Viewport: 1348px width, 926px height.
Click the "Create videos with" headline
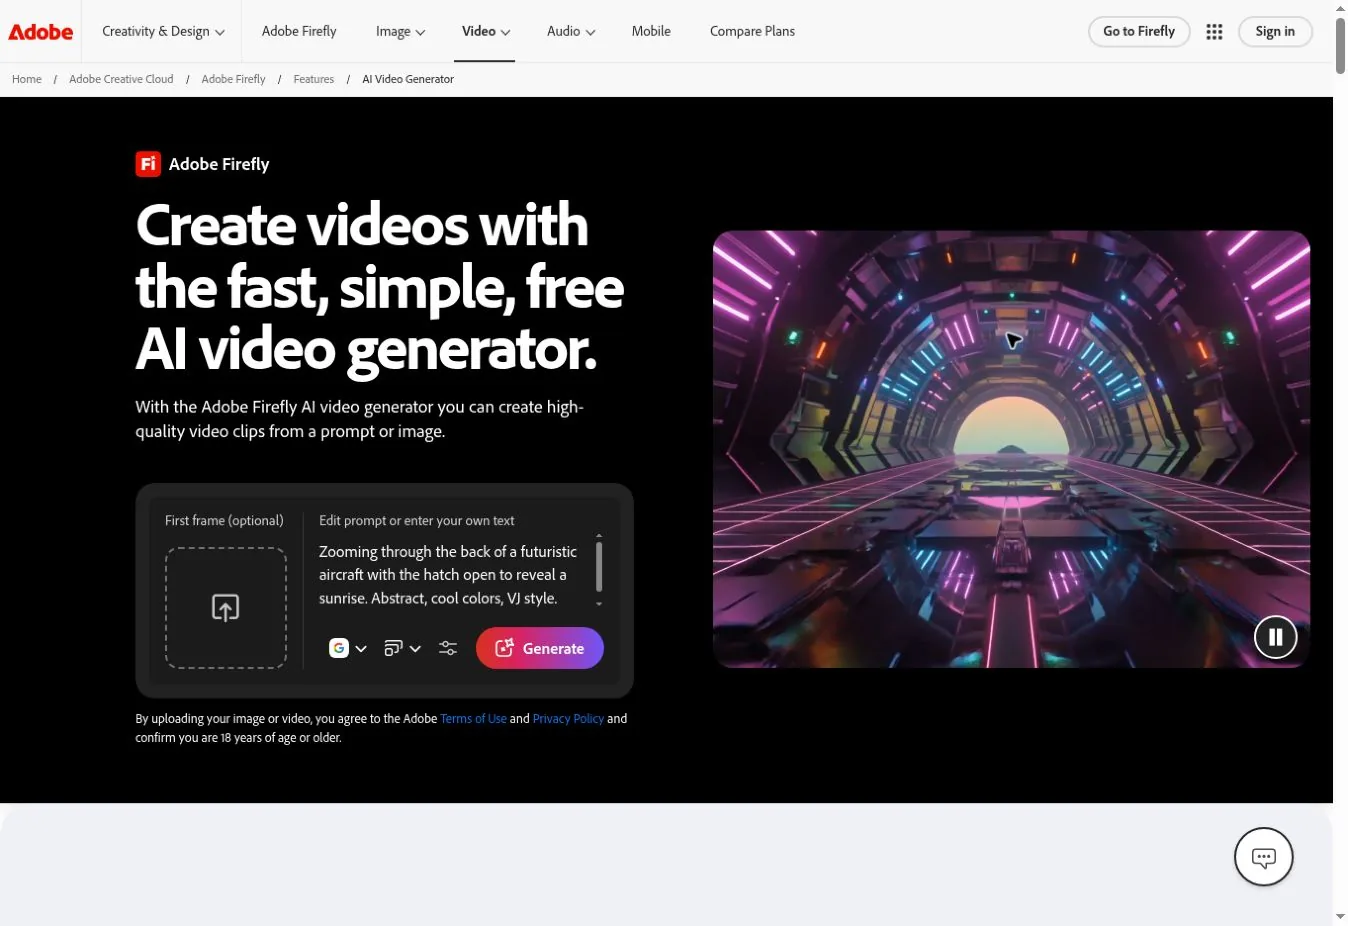(x=362, y=225)
